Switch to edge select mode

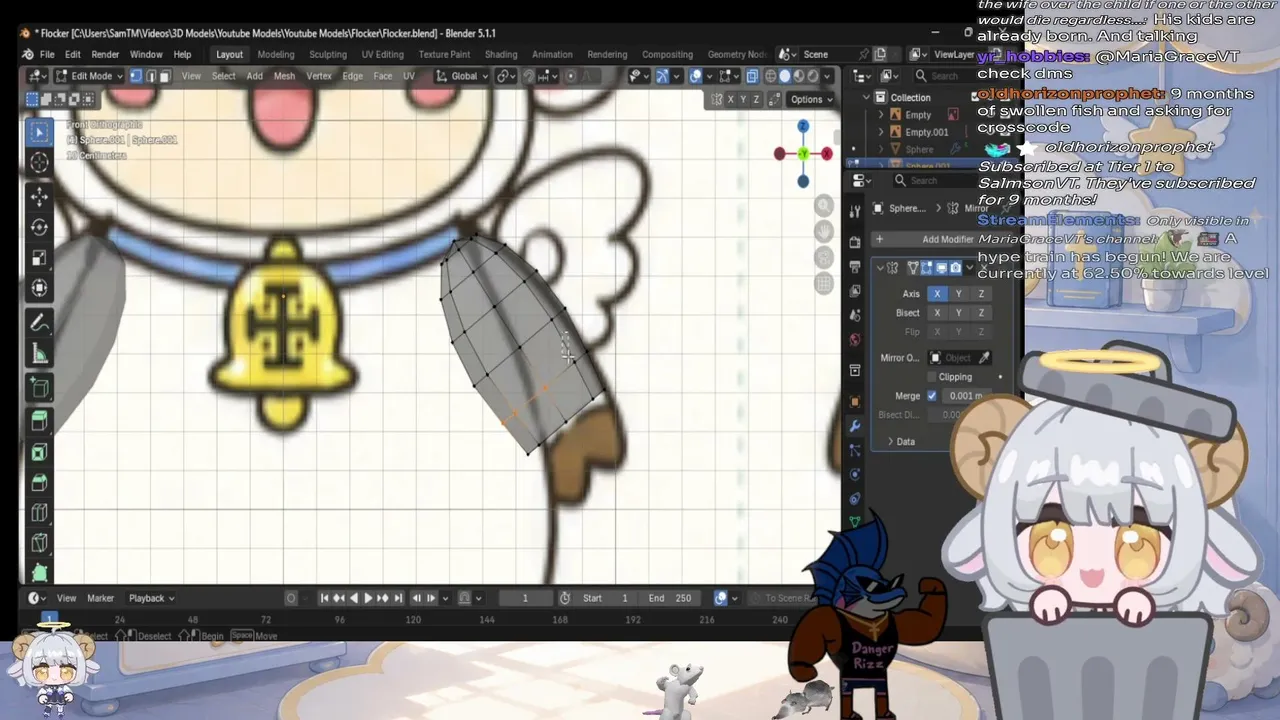[x=151, y=76]
